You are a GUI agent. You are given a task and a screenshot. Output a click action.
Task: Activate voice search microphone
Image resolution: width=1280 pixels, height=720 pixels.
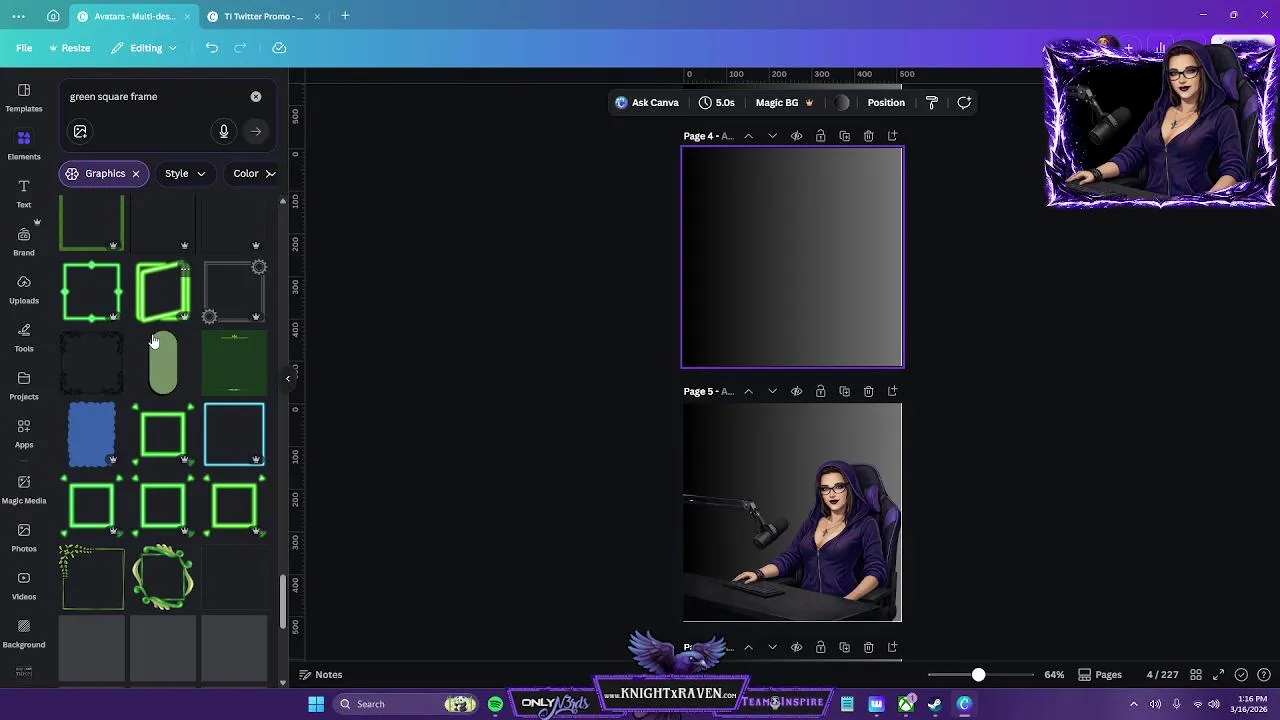(224, 131)
